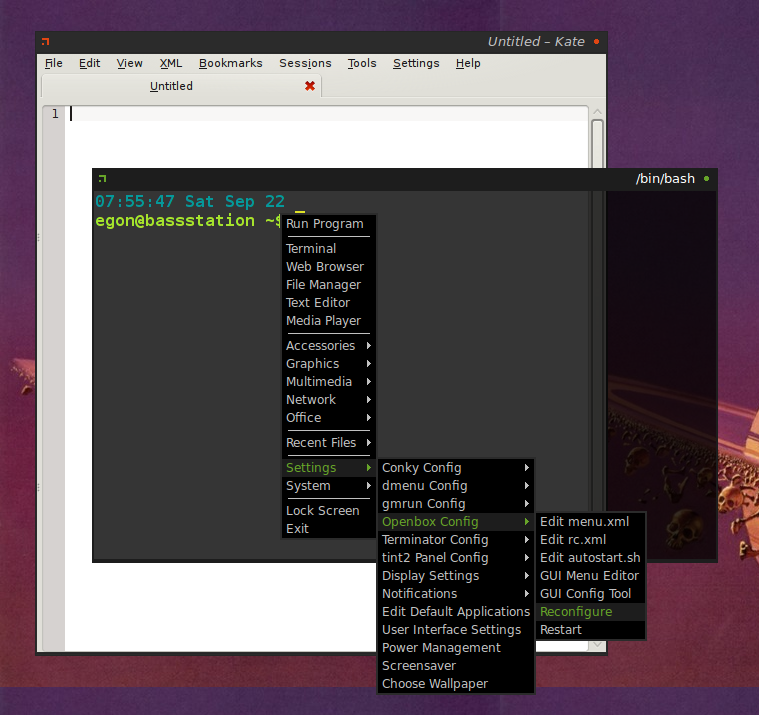Close the Untitled tab with the red X
Image resolution: width=759 pixels, height=715 pixels.
coord(310,86)
